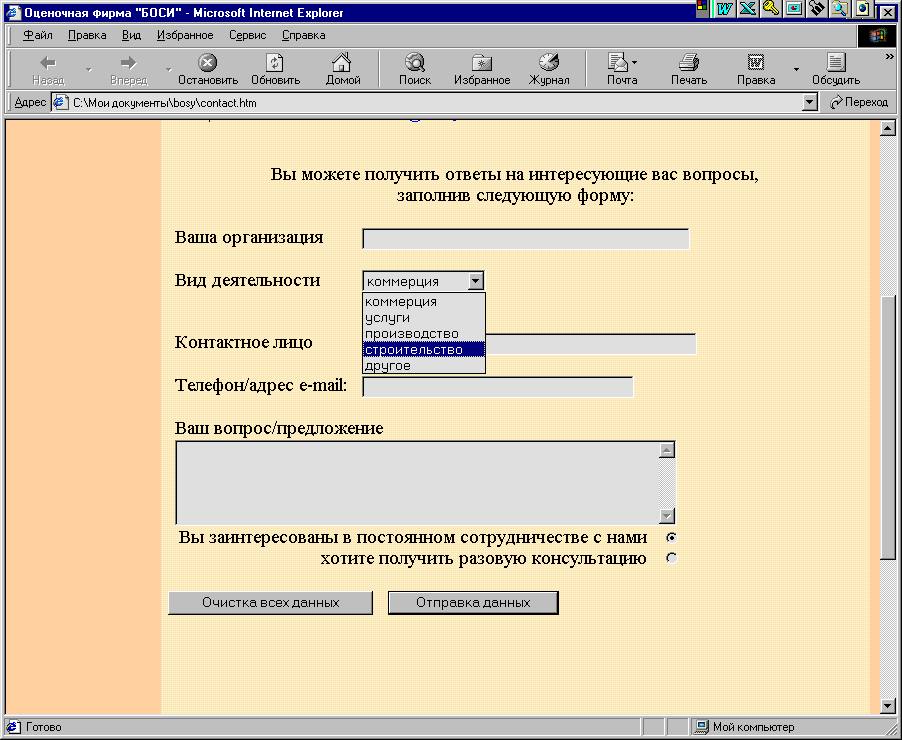
Task: Click the page vertical scrollbar thumb
Action: (888, 426)
